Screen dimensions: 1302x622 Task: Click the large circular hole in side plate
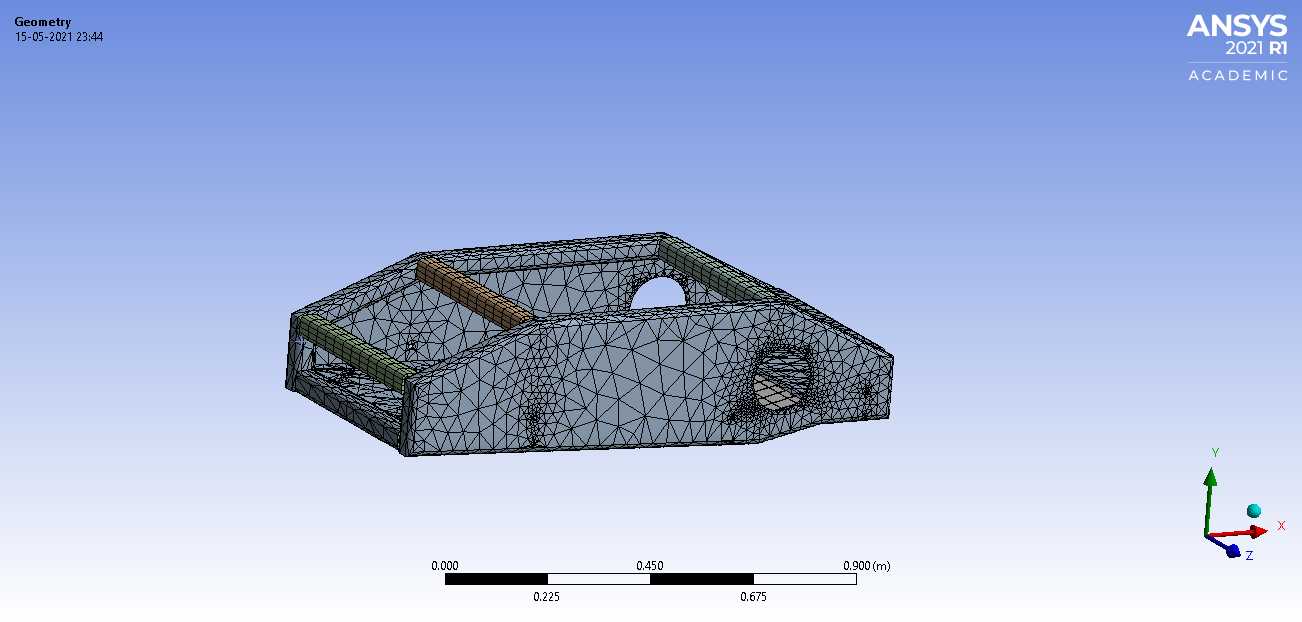[780, 377]
